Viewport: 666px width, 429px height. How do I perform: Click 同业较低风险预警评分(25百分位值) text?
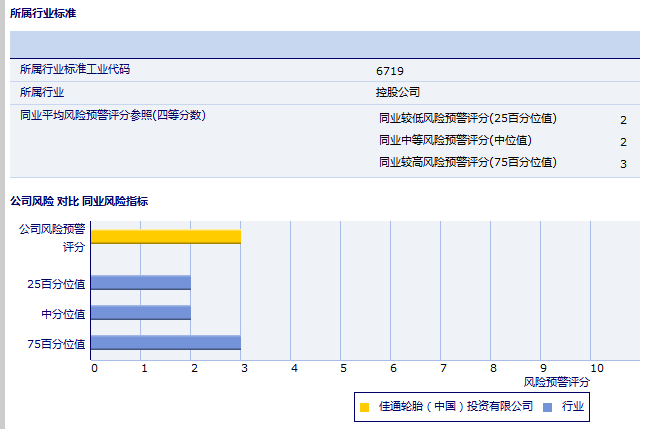[468, 119]
